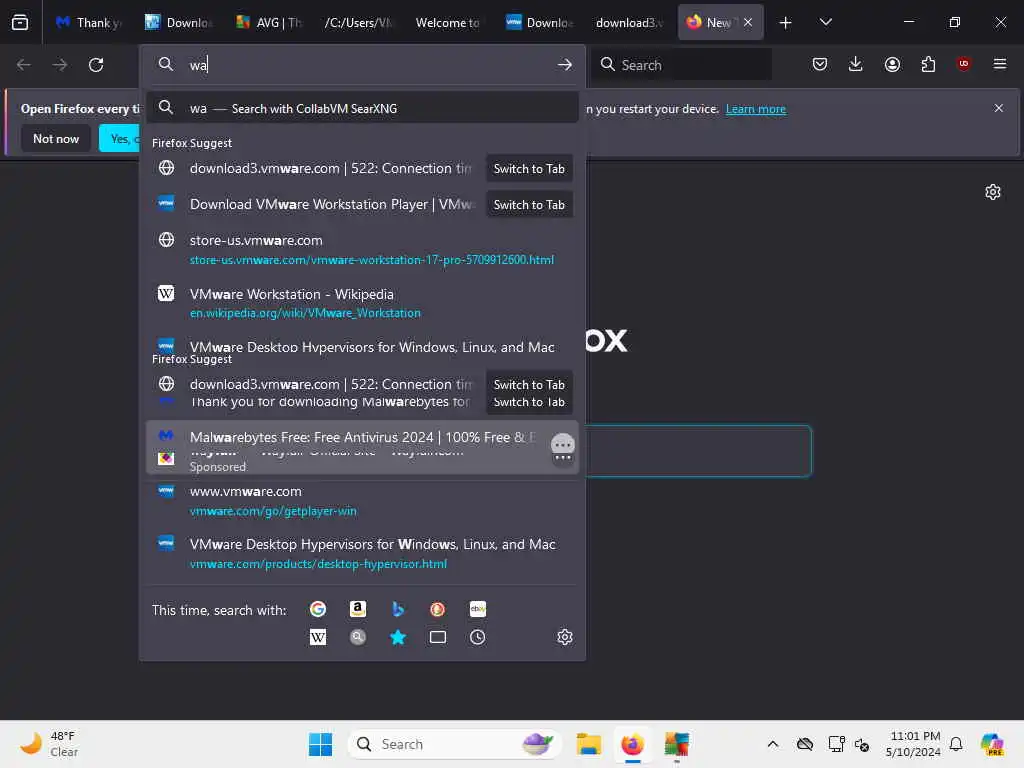Image resolution: width=1024 pixels, height=768 pixels.
Task: Expand the list all tabs chevron
Action: click(x=825, y=22)
